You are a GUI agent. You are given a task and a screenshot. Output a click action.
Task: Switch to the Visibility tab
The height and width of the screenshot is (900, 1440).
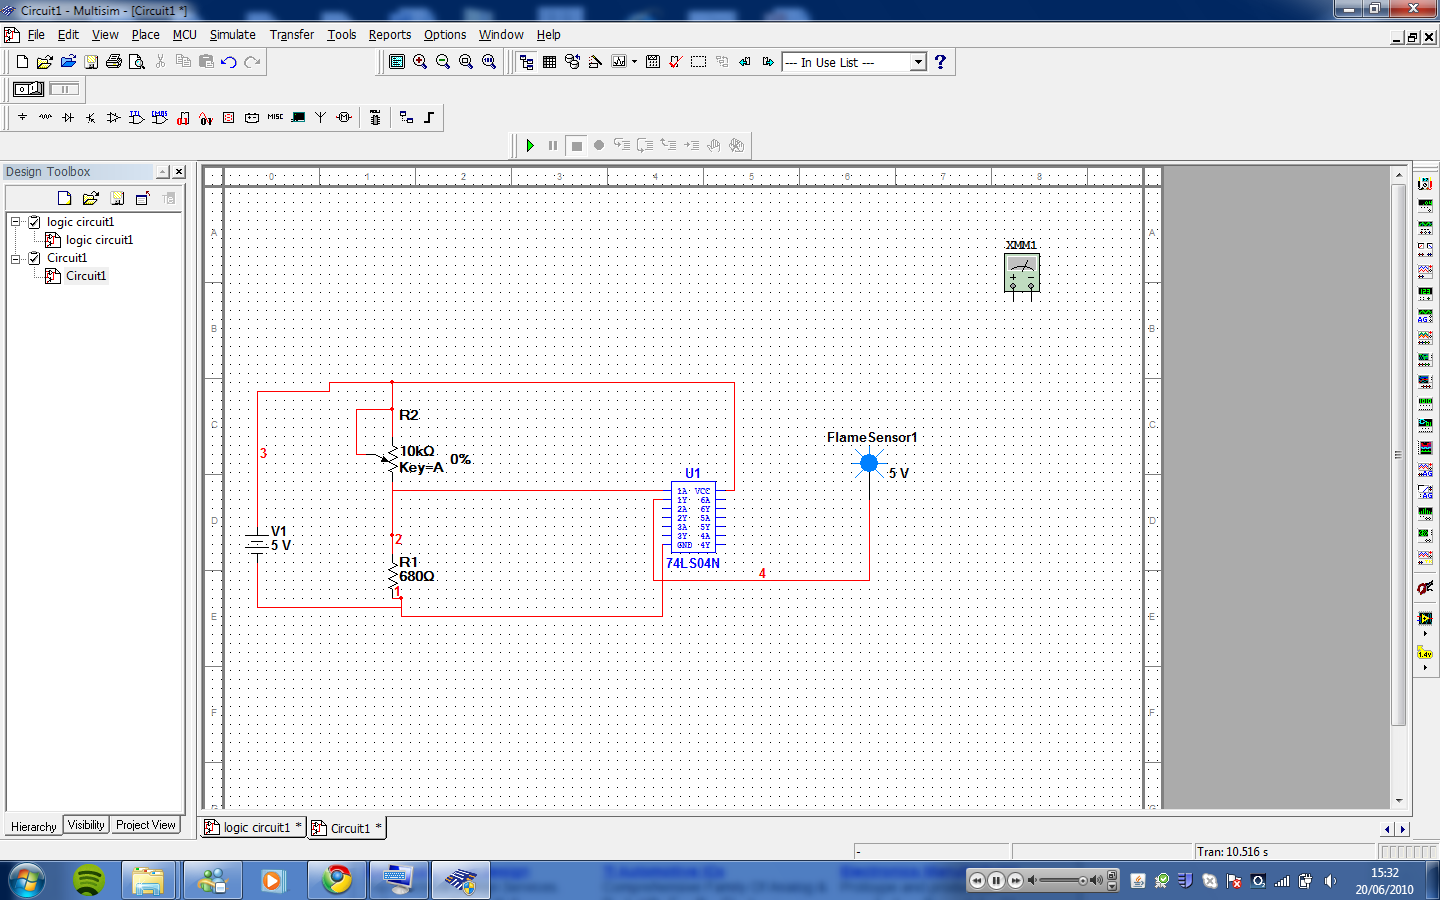click(x=86, y=825)
